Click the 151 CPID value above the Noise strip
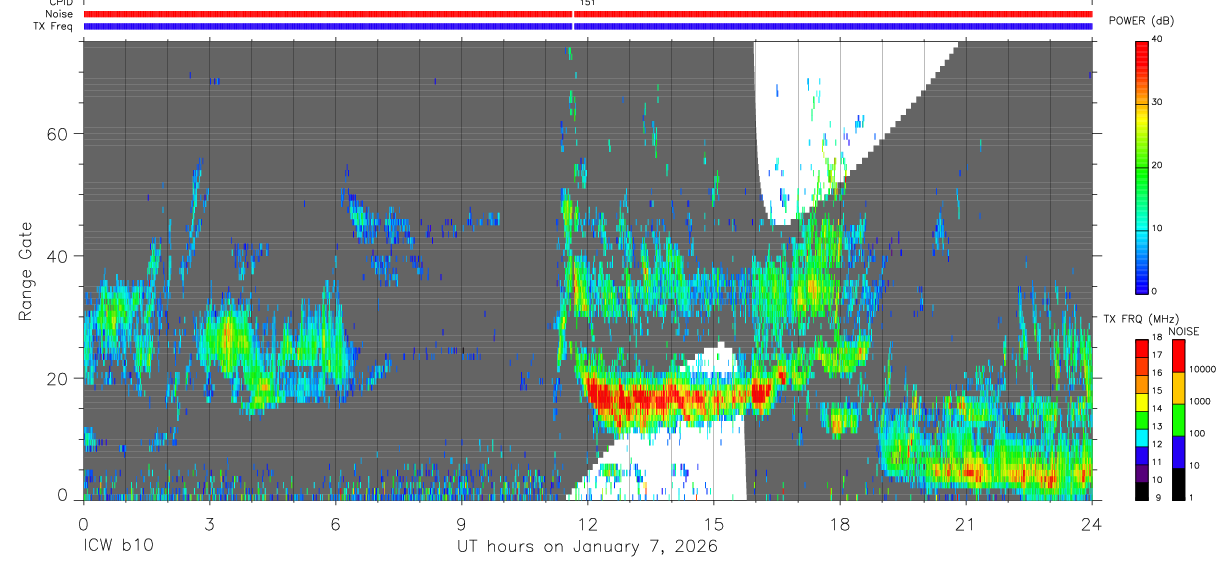This screenshot has width=1228, height=567. click(x=587, y=4)
